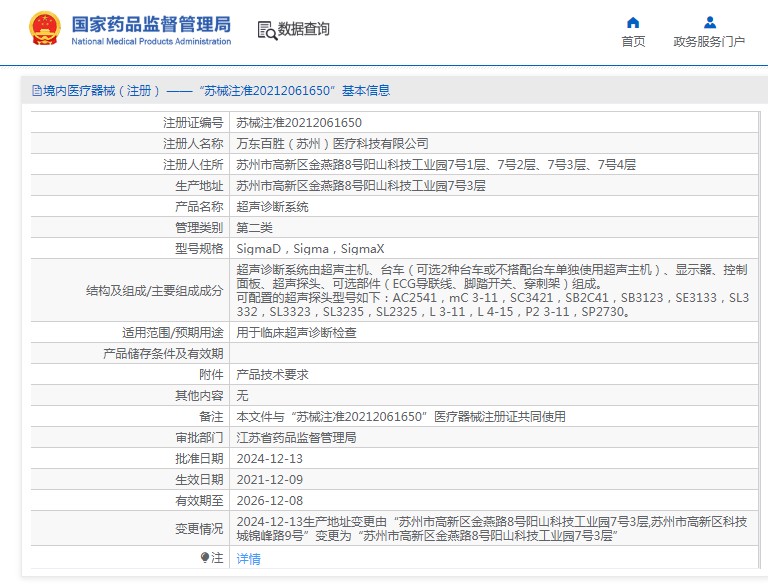Click approval department 江苏省药品监督管理局

click(296, 438)
